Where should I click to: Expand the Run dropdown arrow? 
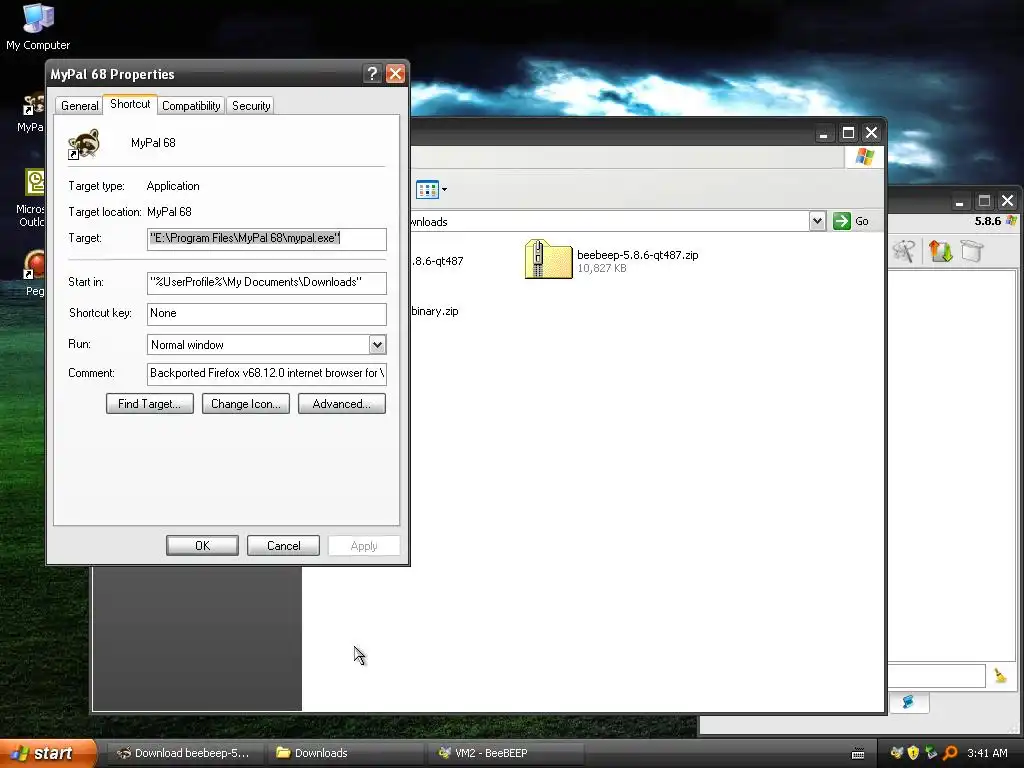click(377, 345)
